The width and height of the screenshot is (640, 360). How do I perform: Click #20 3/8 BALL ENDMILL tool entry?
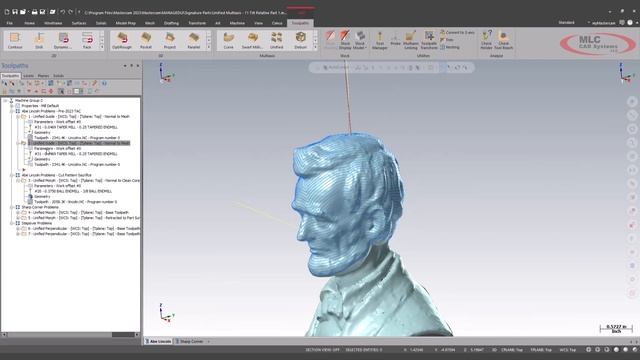point(73,191)
